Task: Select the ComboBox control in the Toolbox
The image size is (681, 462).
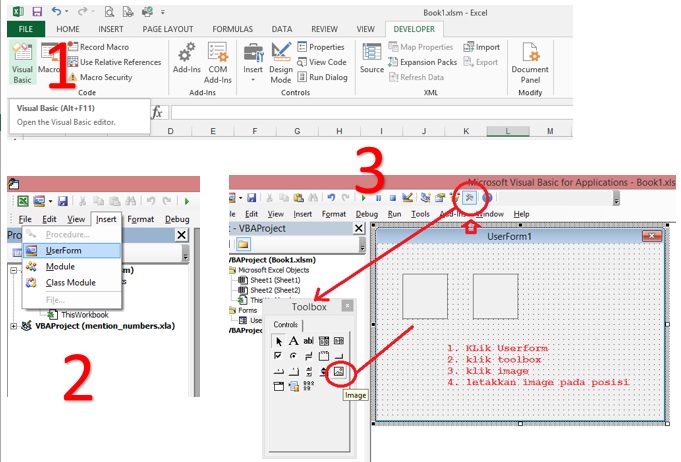Action: tap(324, 341)
